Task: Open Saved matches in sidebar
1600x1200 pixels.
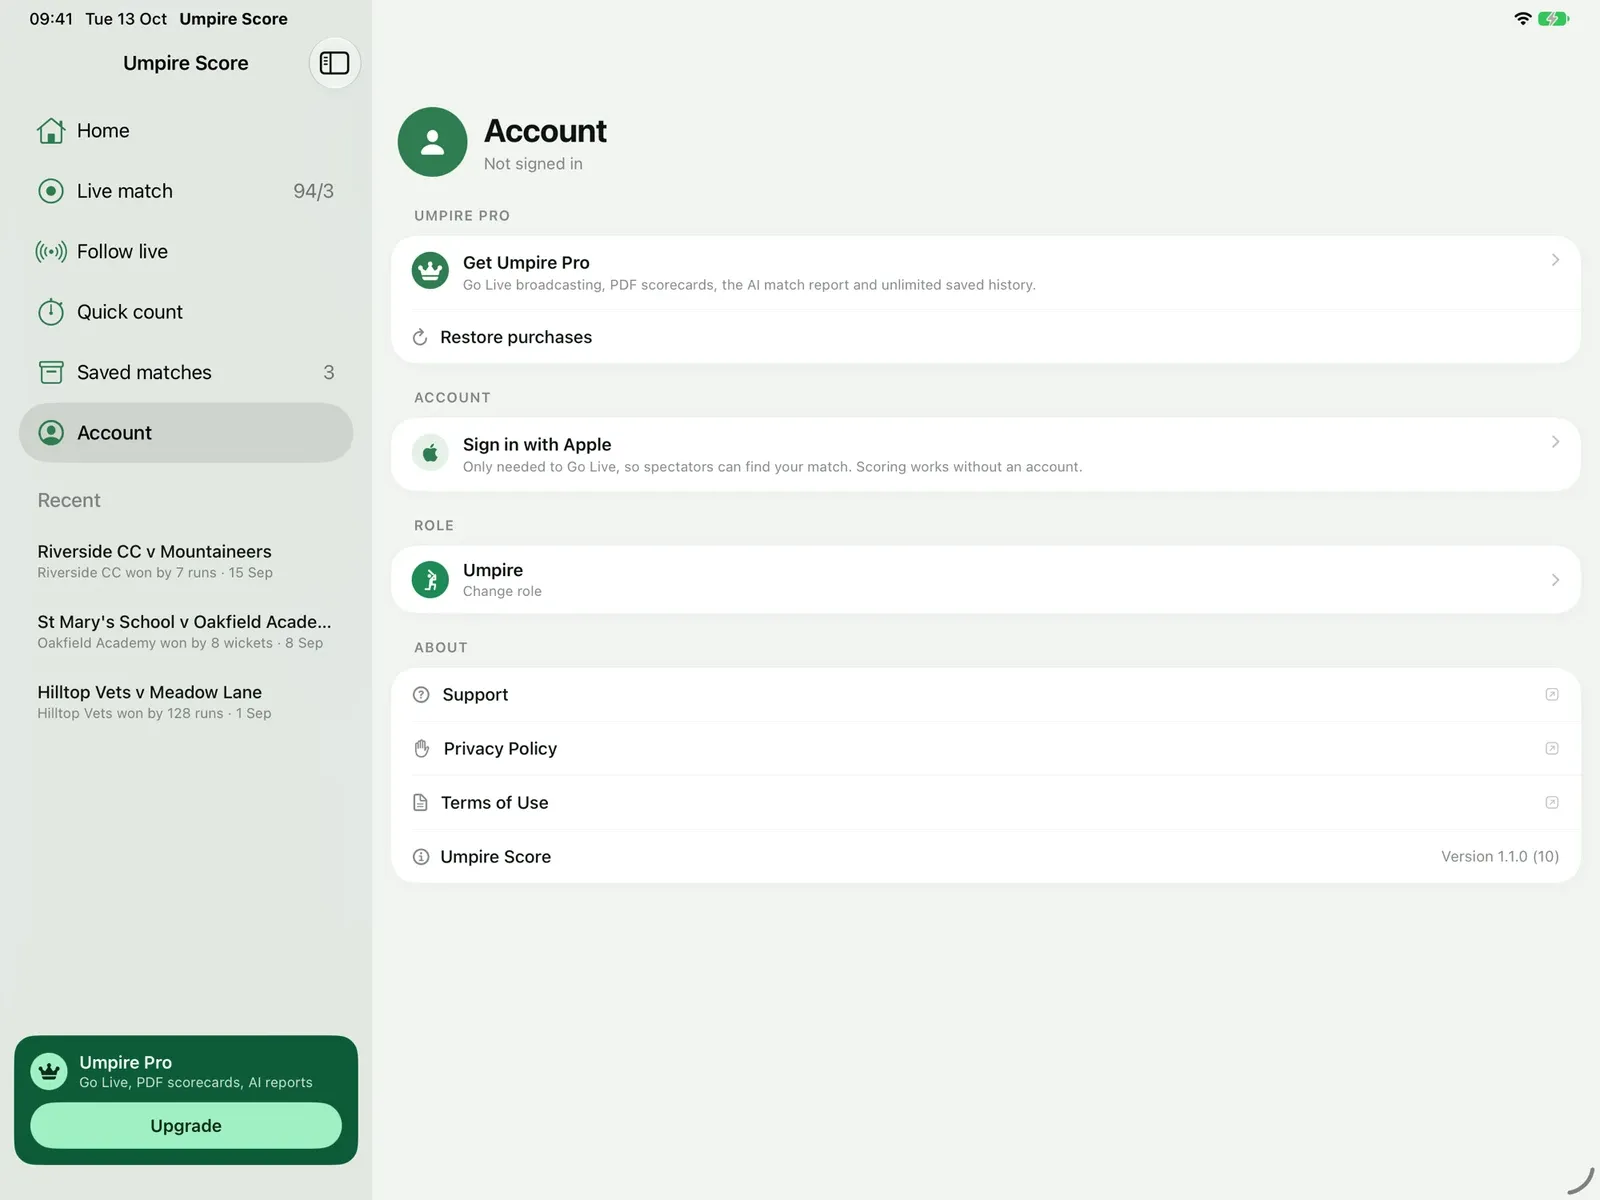Action: point(186,373)
